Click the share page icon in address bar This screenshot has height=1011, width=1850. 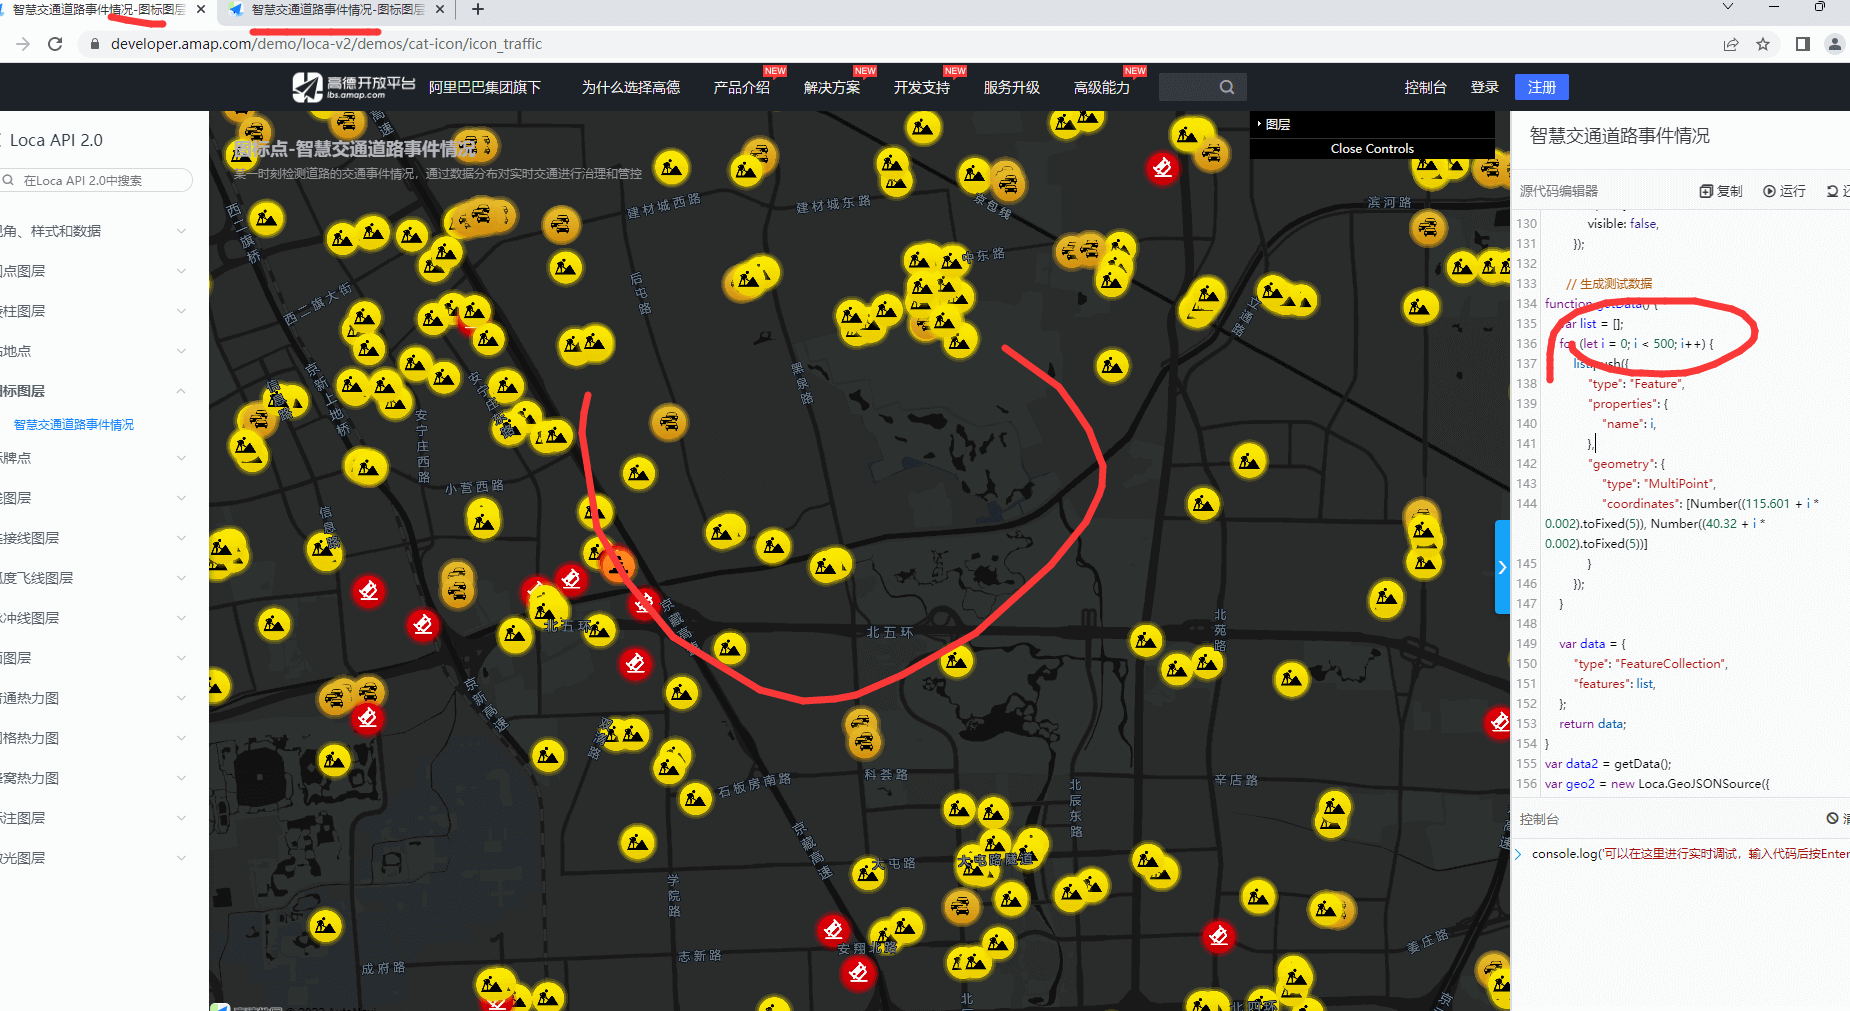point(1731,44)
